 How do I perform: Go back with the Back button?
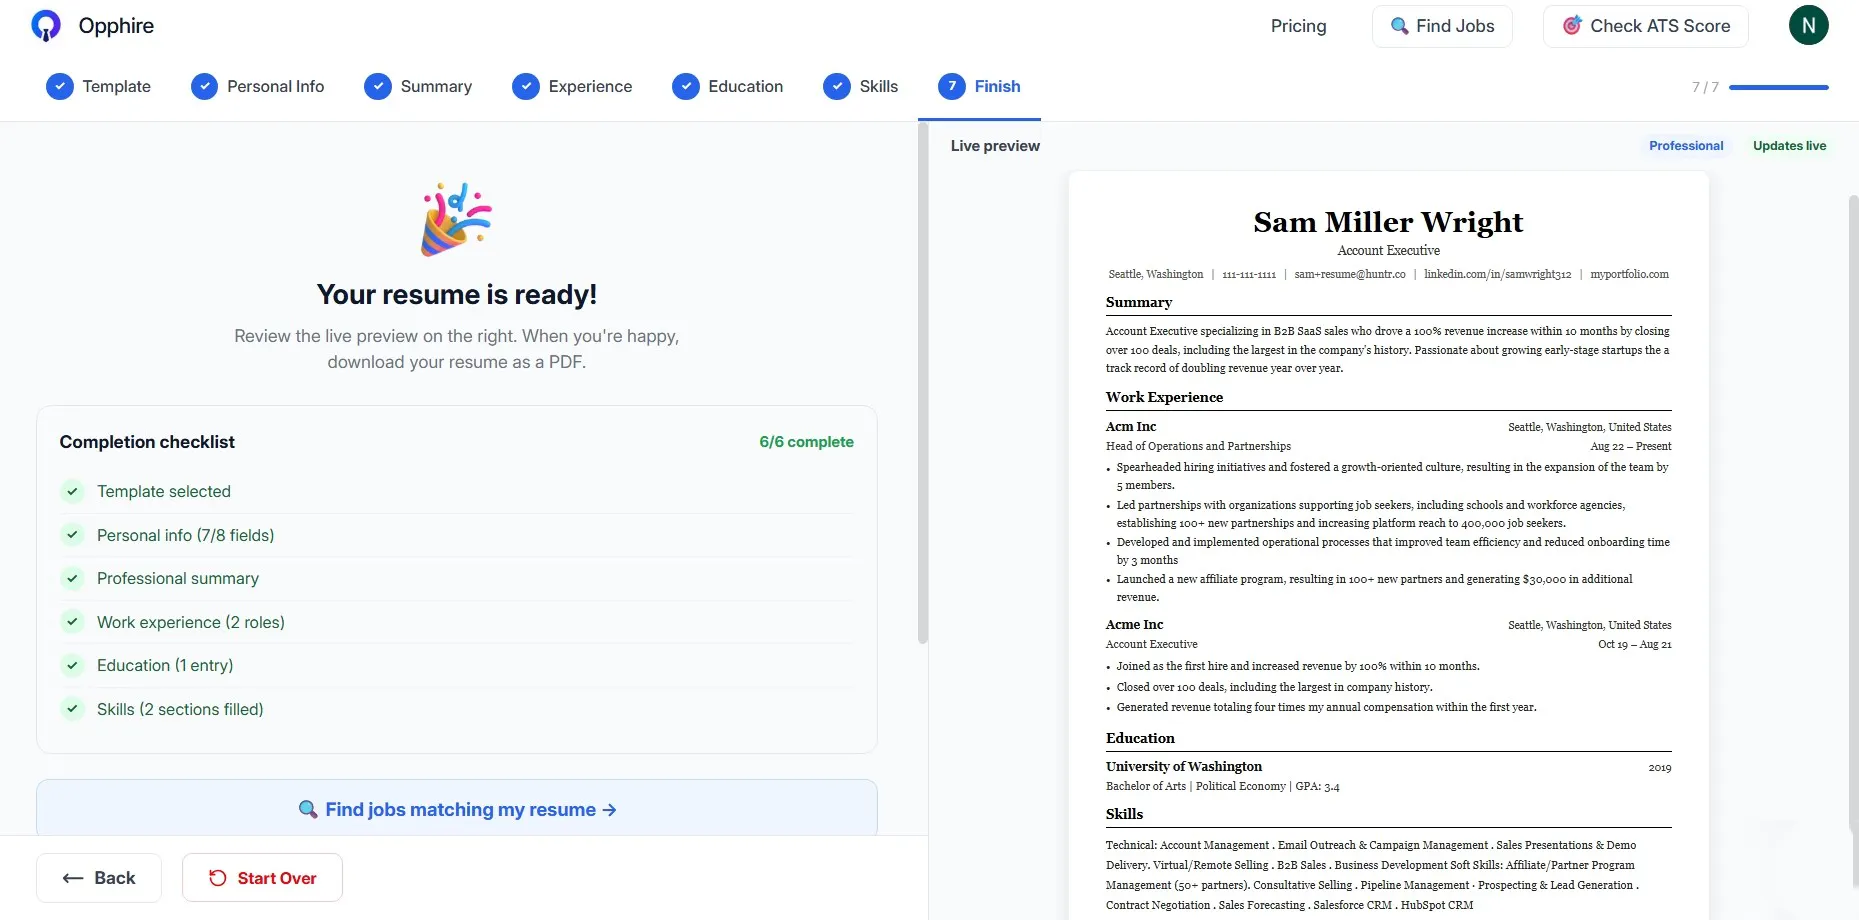click(x=99, y=878)
